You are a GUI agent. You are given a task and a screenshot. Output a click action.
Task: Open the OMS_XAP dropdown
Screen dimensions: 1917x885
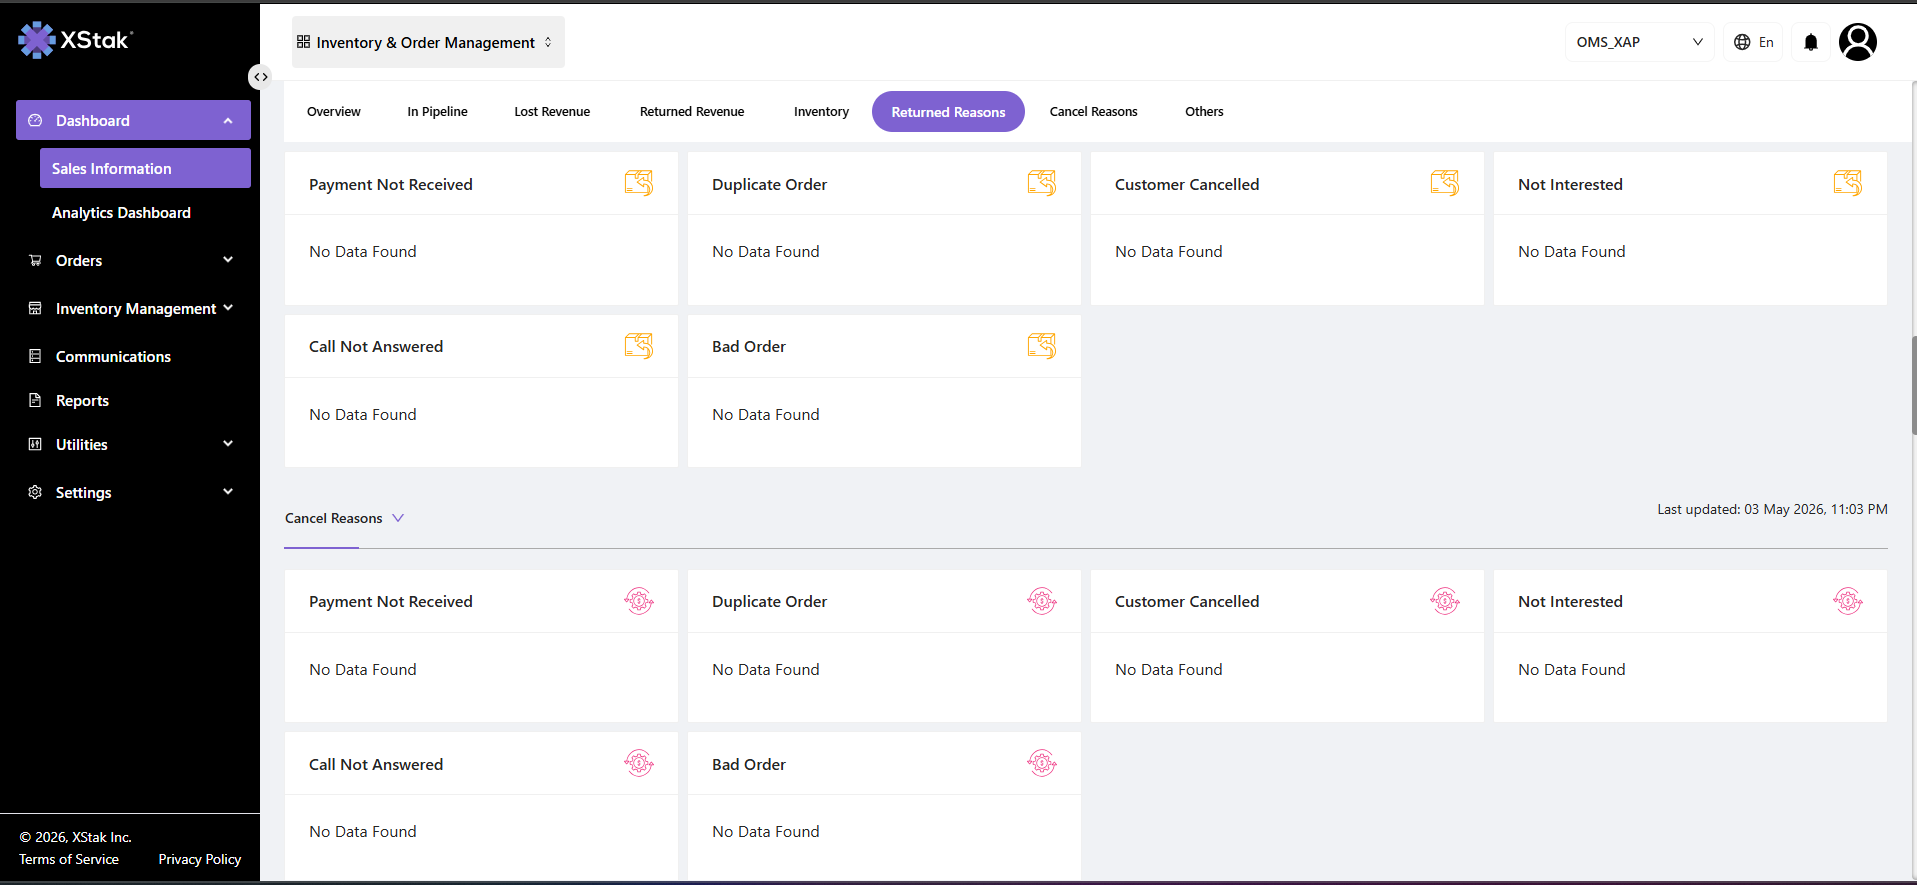pyautogui.click(x=1639, y=42)
